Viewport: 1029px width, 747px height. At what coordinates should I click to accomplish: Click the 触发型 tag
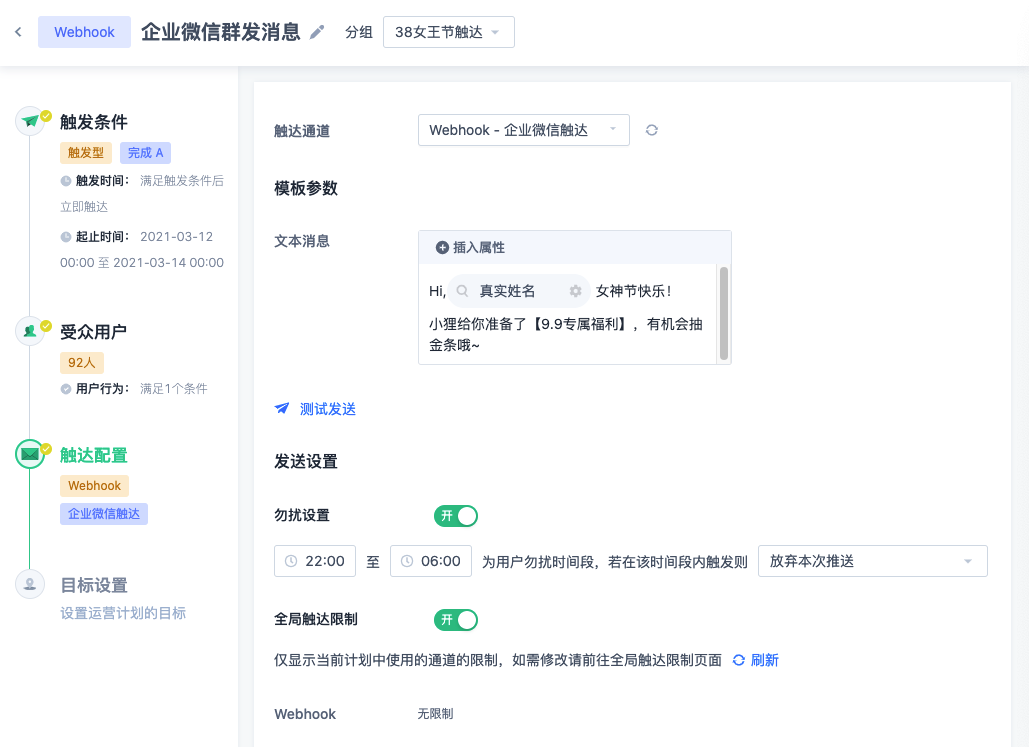click(86, 153)
